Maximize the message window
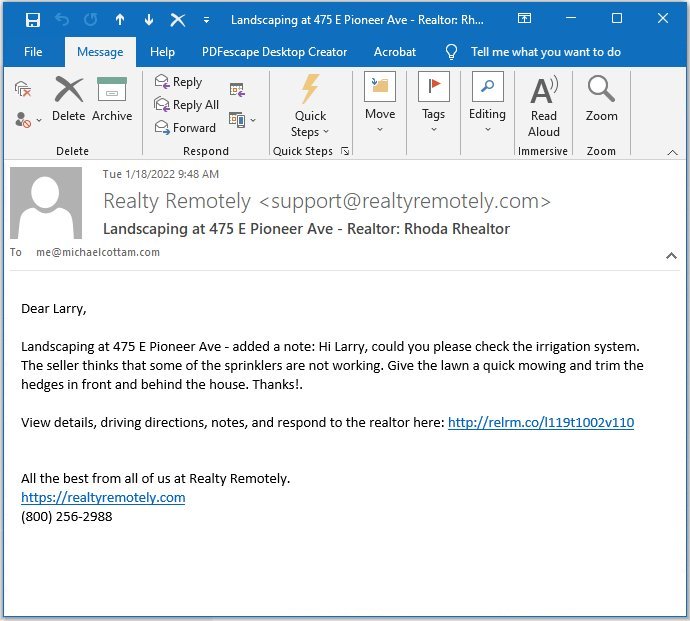 point(617,18)
